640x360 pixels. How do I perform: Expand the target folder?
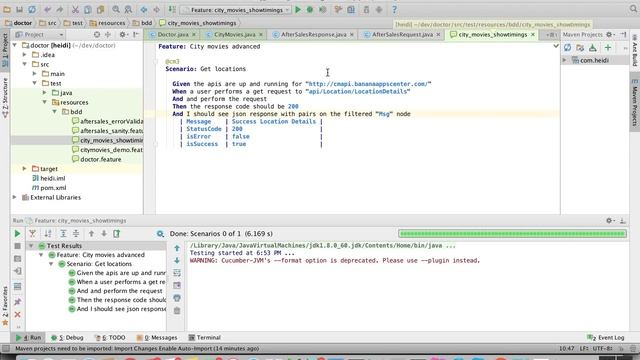pos(25,169)
